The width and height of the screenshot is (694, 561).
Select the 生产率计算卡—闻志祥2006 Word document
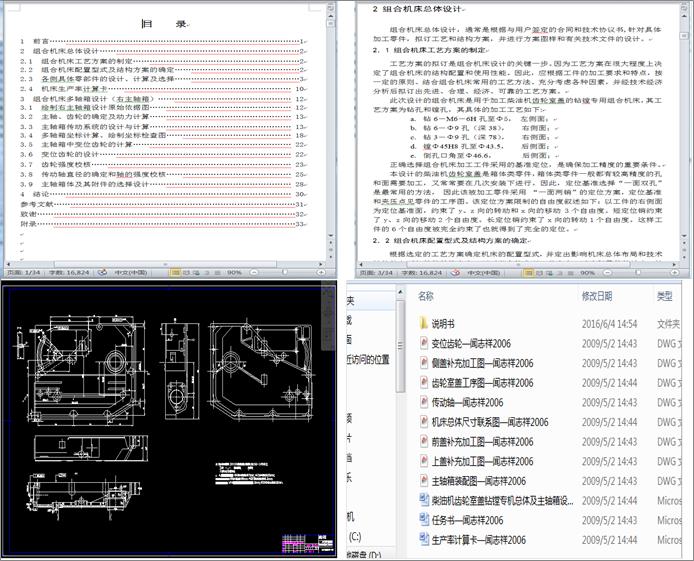[473, 540]
